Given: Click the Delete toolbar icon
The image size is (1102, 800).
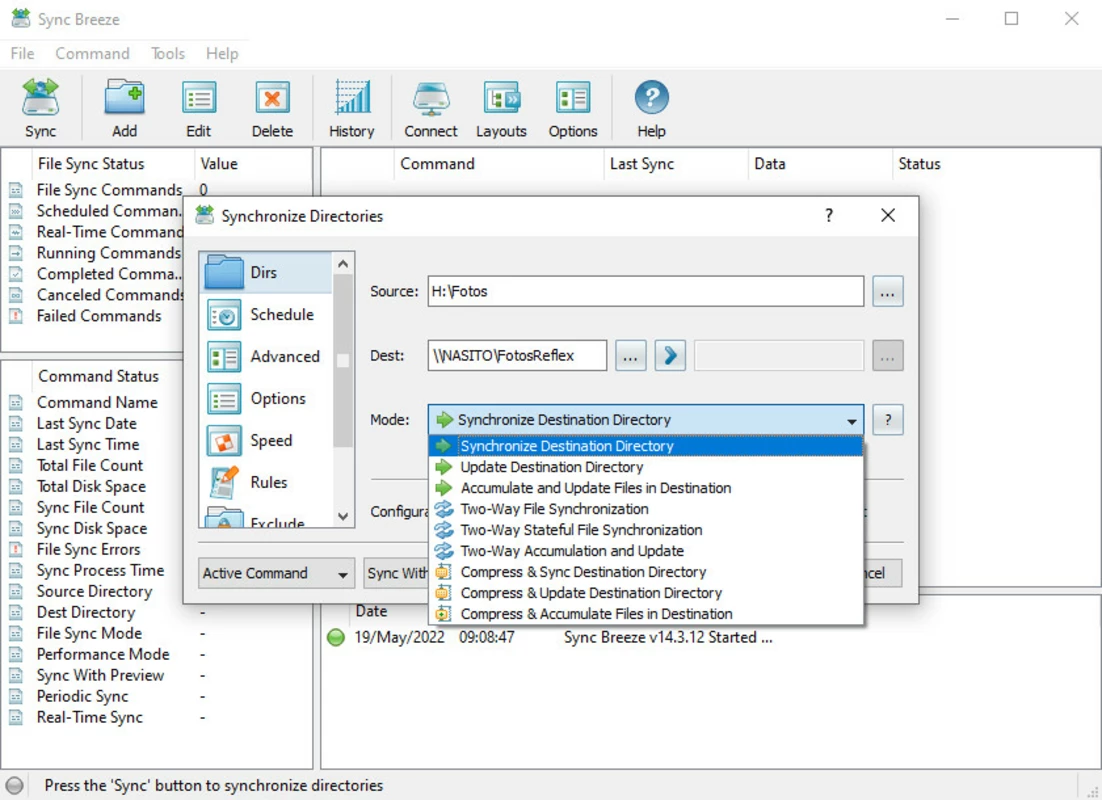Looking at the screenshot, I should pyautogui.click(x=272, y=98).
